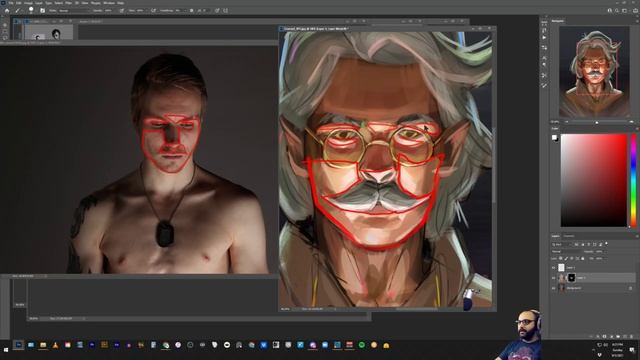The image size is (640, 360).
Task: Toggle pressure for size icon
Action: pos(217,11)
